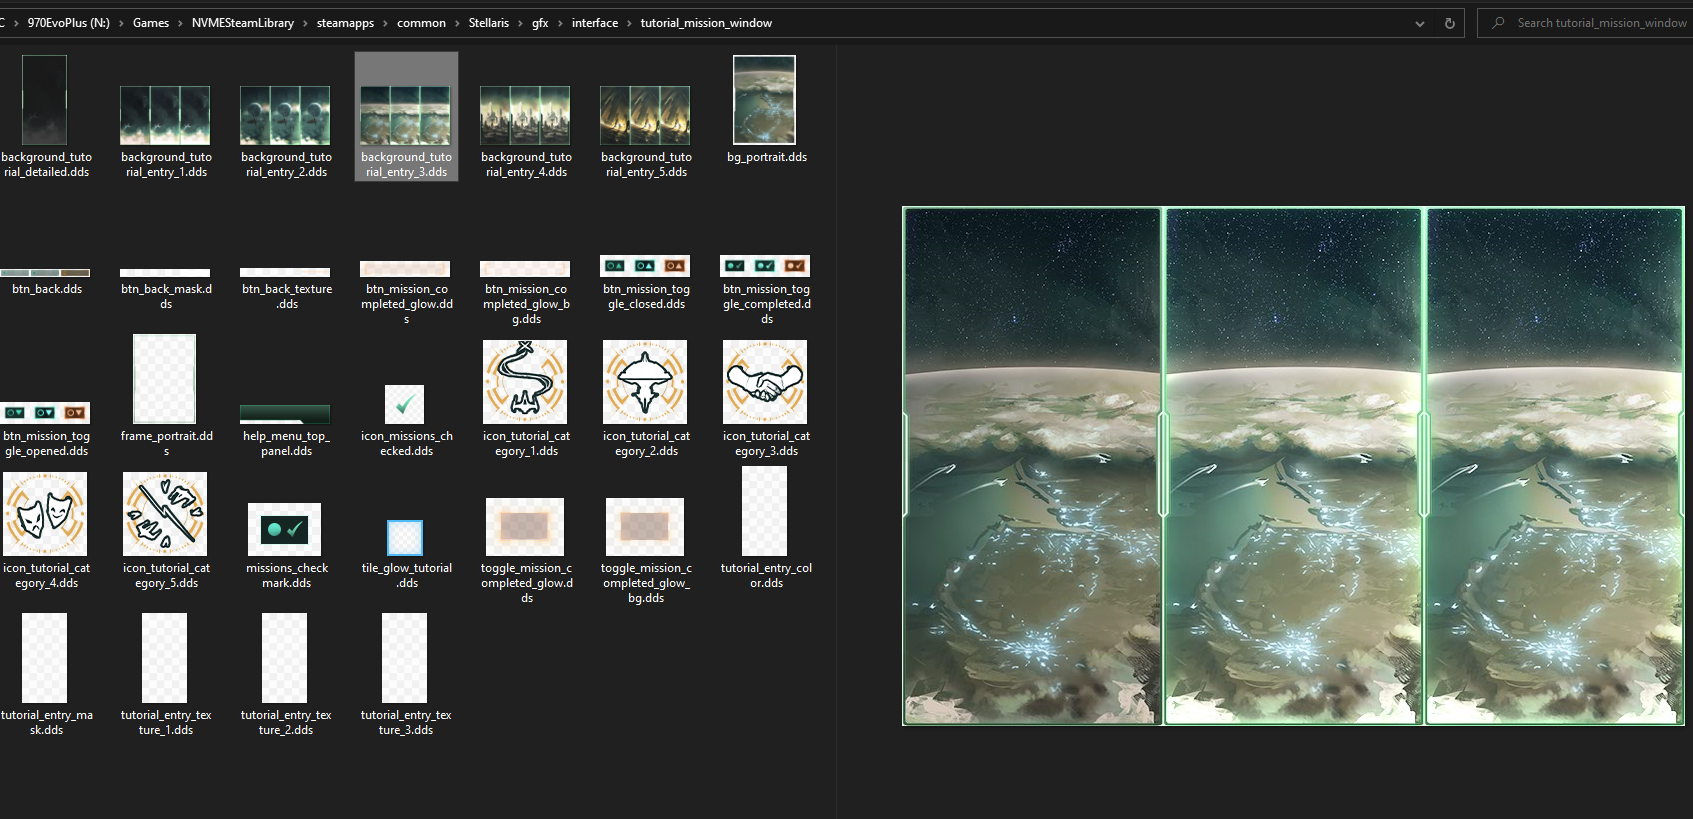Select tutorial_entry_texture_2.dds file icon
The width and height of the screenshot is (1693, 819).
285,658
